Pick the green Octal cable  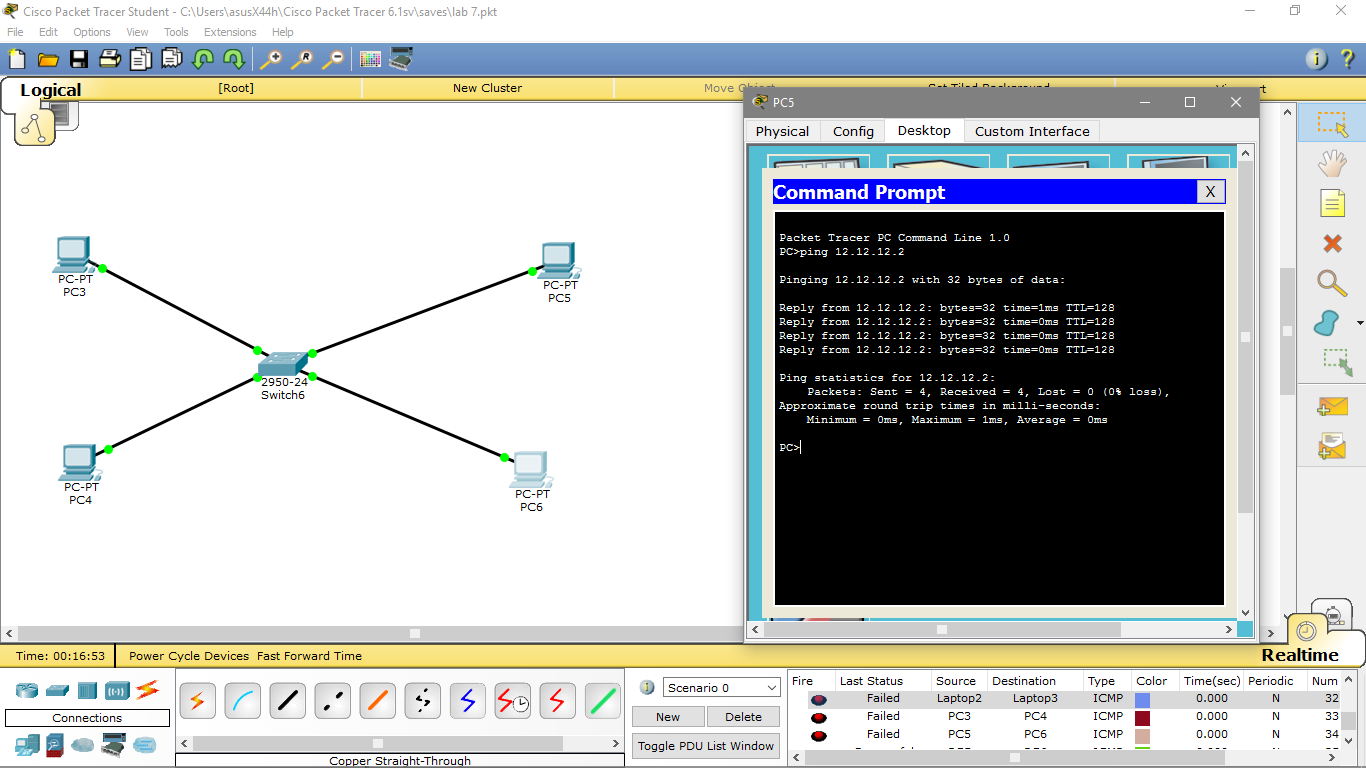pos(602,702)
